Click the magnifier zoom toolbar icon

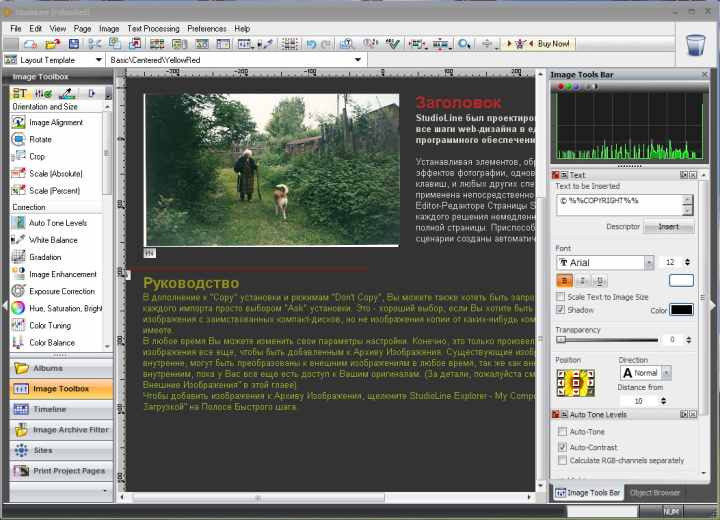[464, 44]
